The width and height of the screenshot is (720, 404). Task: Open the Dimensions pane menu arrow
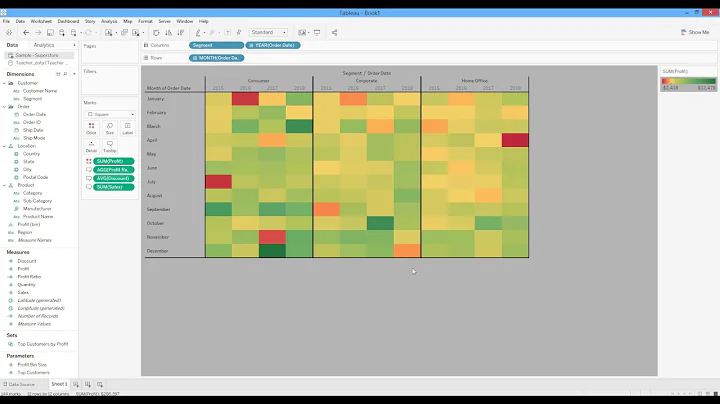tap(74, 74)
